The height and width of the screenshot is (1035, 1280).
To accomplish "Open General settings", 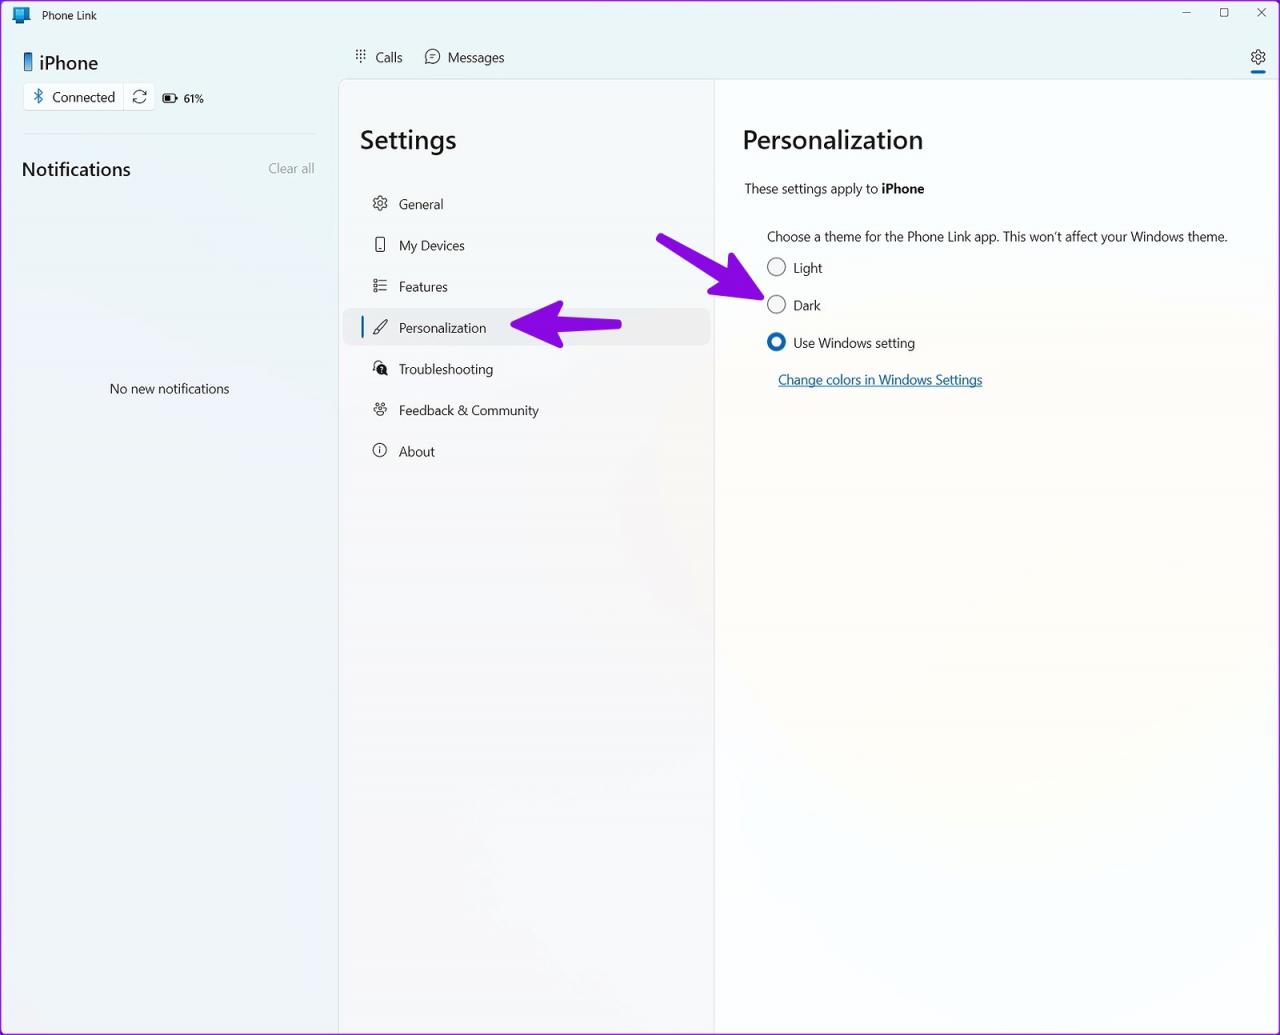I will coord(526,204).
